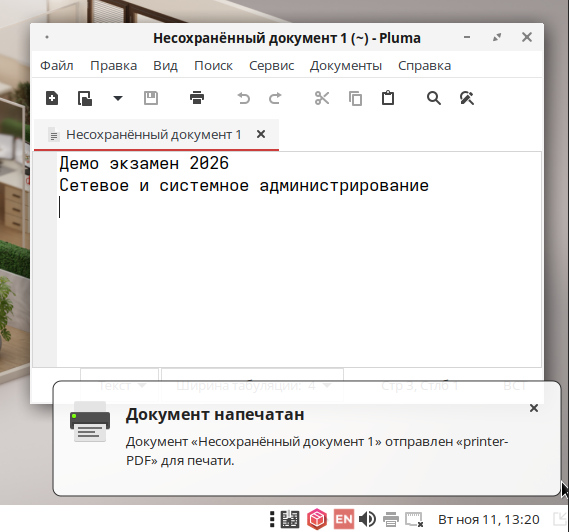This screenshot has height=532, width=569.
Task: Open the Текст syntax highlighting dropdown
Action: tap(119, 385)
